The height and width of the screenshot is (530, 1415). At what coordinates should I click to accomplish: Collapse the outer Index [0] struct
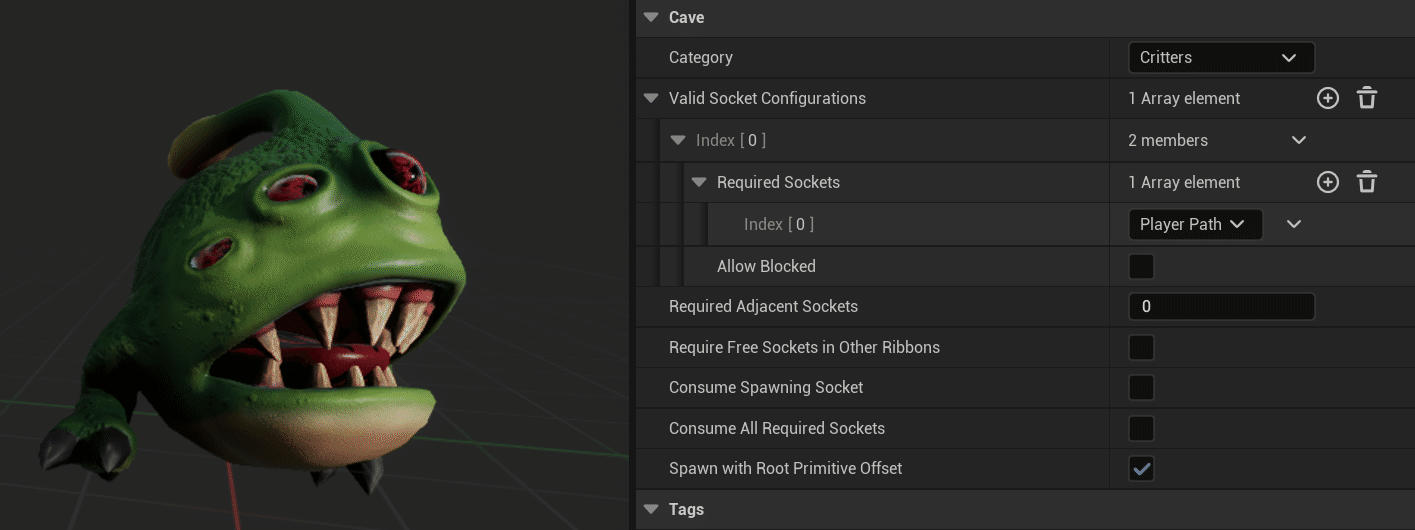679,140
